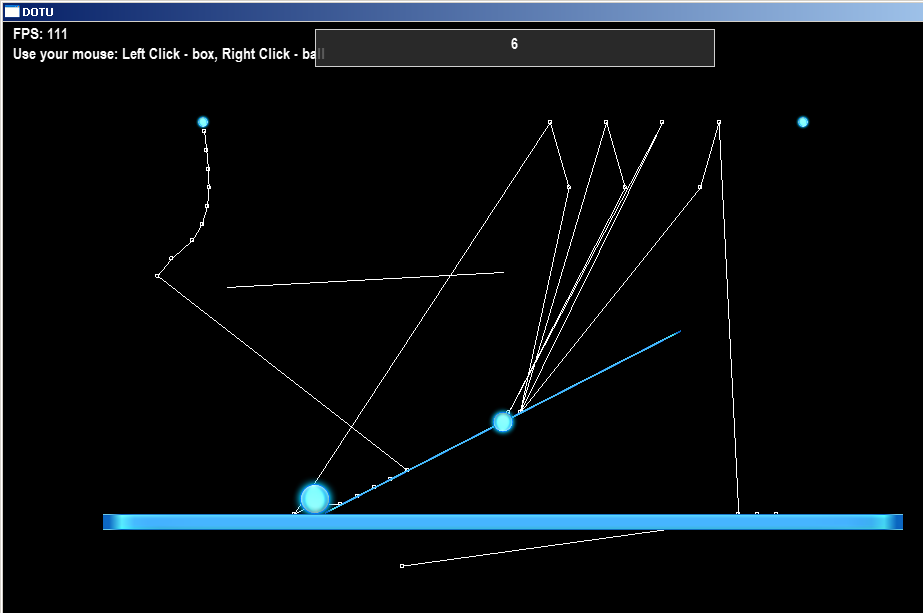Click the long horizontal white line in the middle
The width and height of the screenshot is (923, 613).
coord(365,280)
